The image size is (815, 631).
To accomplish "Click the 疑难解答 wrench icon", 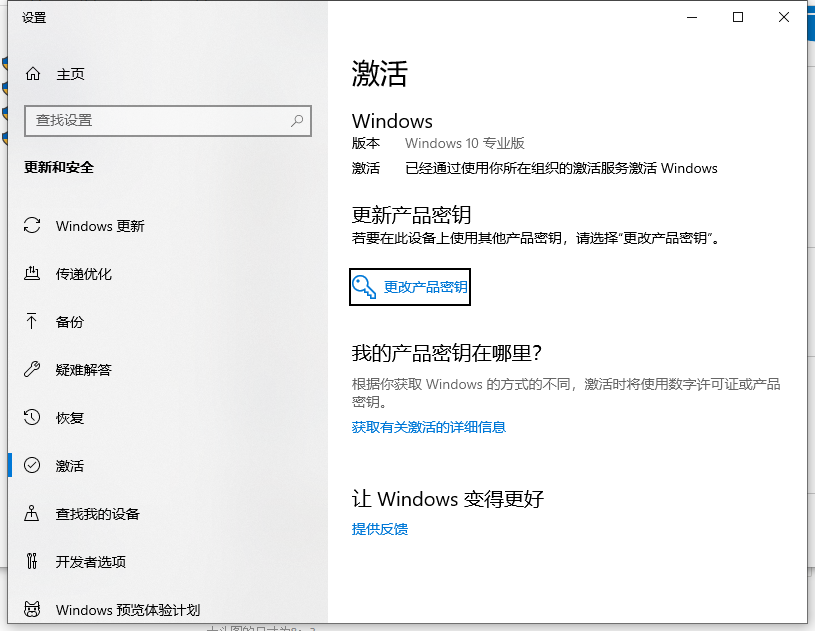I will point(32,369).
